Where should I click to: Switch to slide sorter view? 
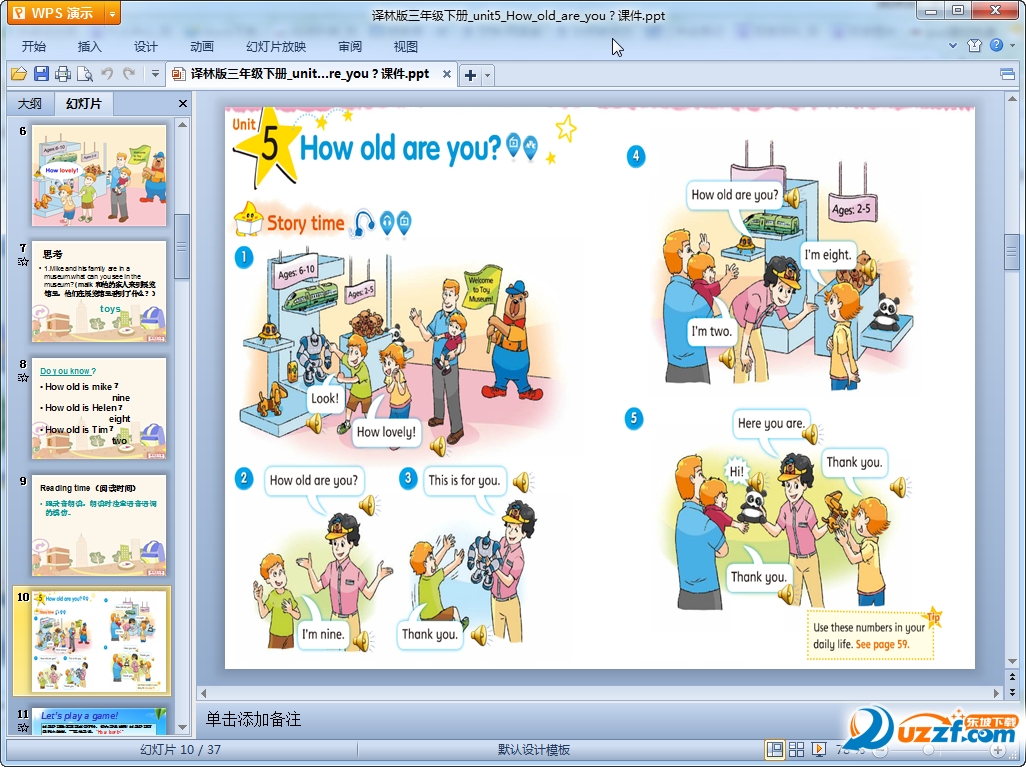(796, 749)
